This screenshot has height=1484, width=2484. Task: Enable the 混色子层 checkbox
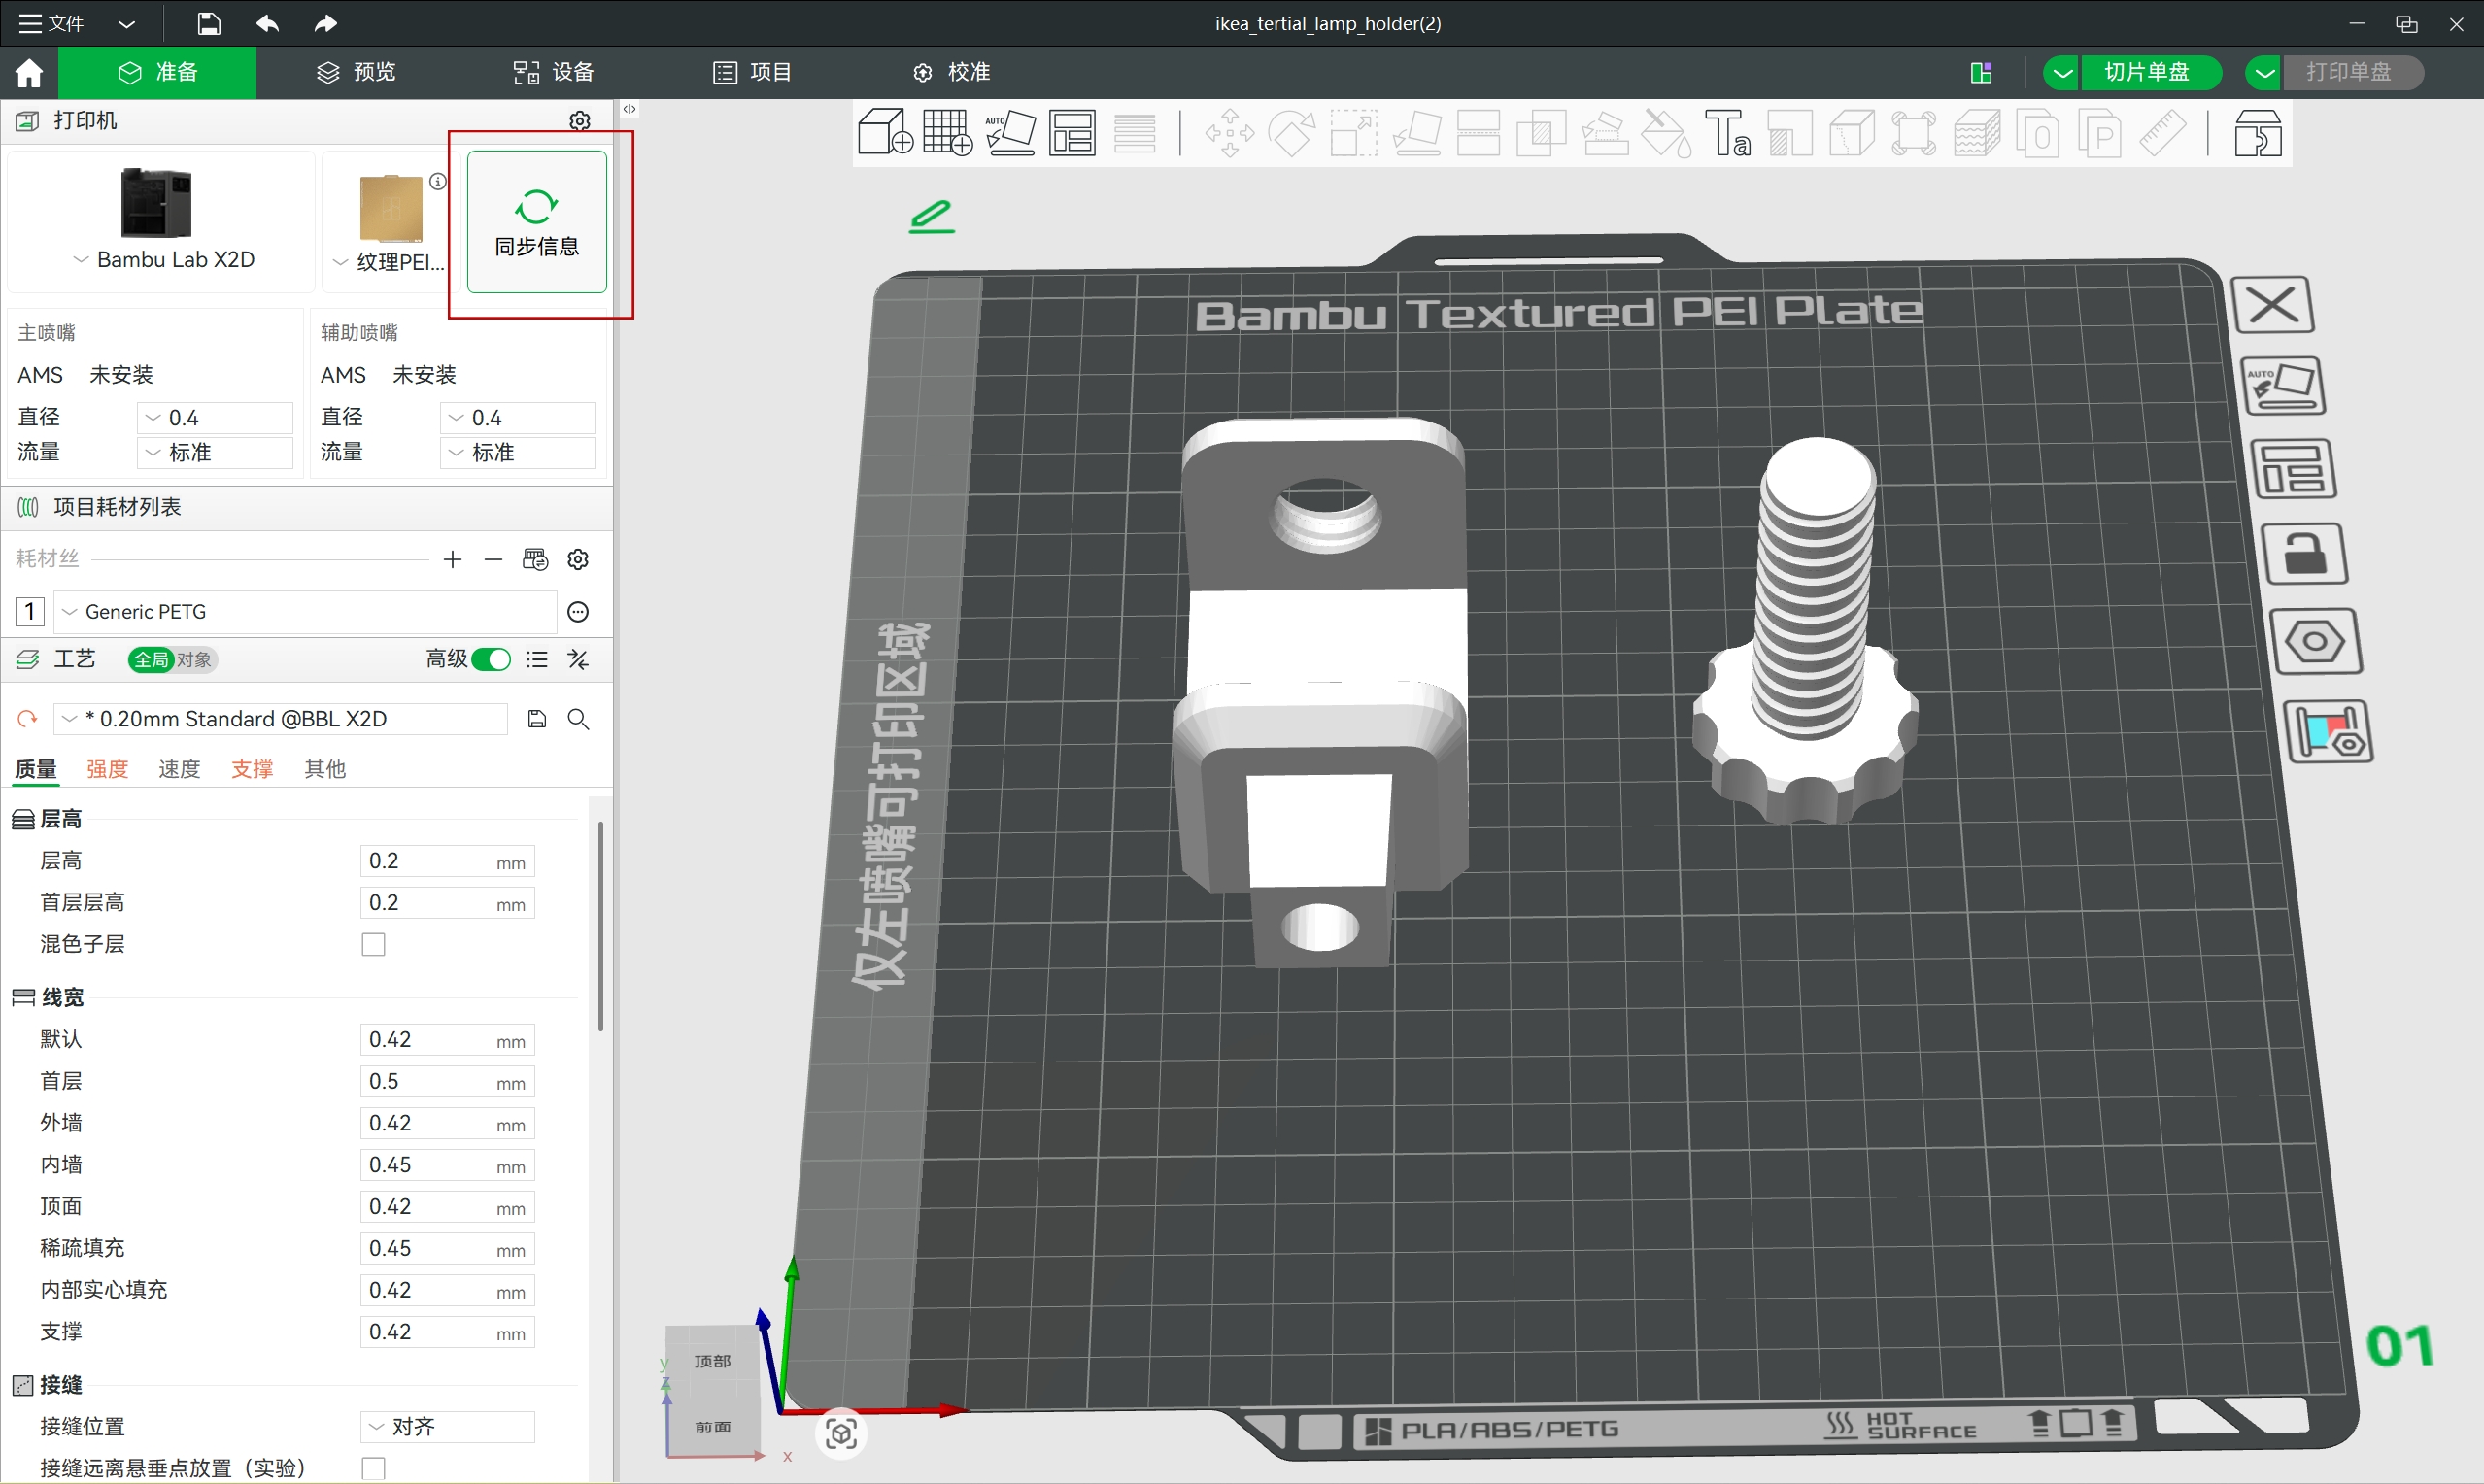pos(374,944)
